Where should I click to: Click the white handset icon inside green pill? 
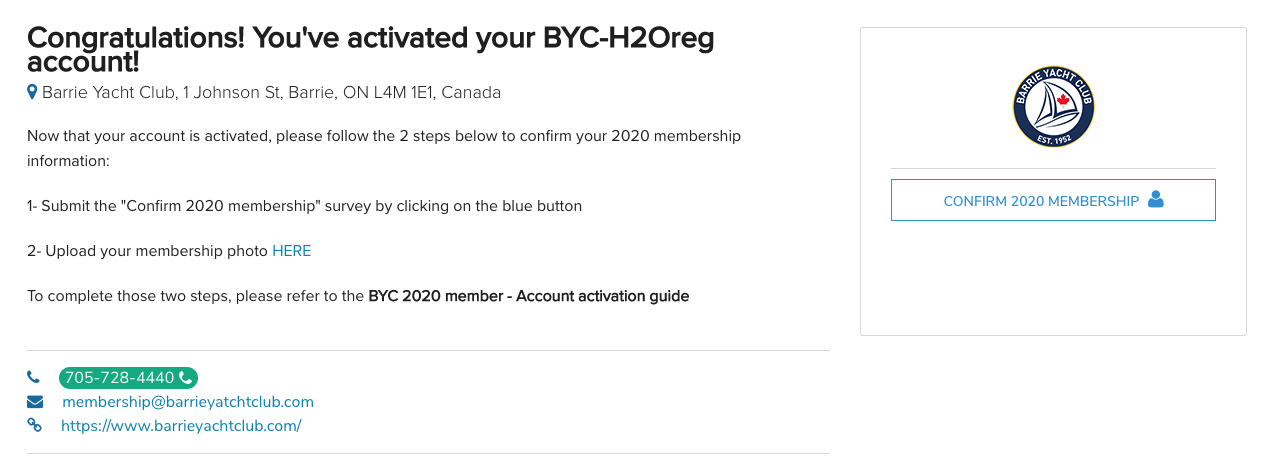[x=186, y=378]
